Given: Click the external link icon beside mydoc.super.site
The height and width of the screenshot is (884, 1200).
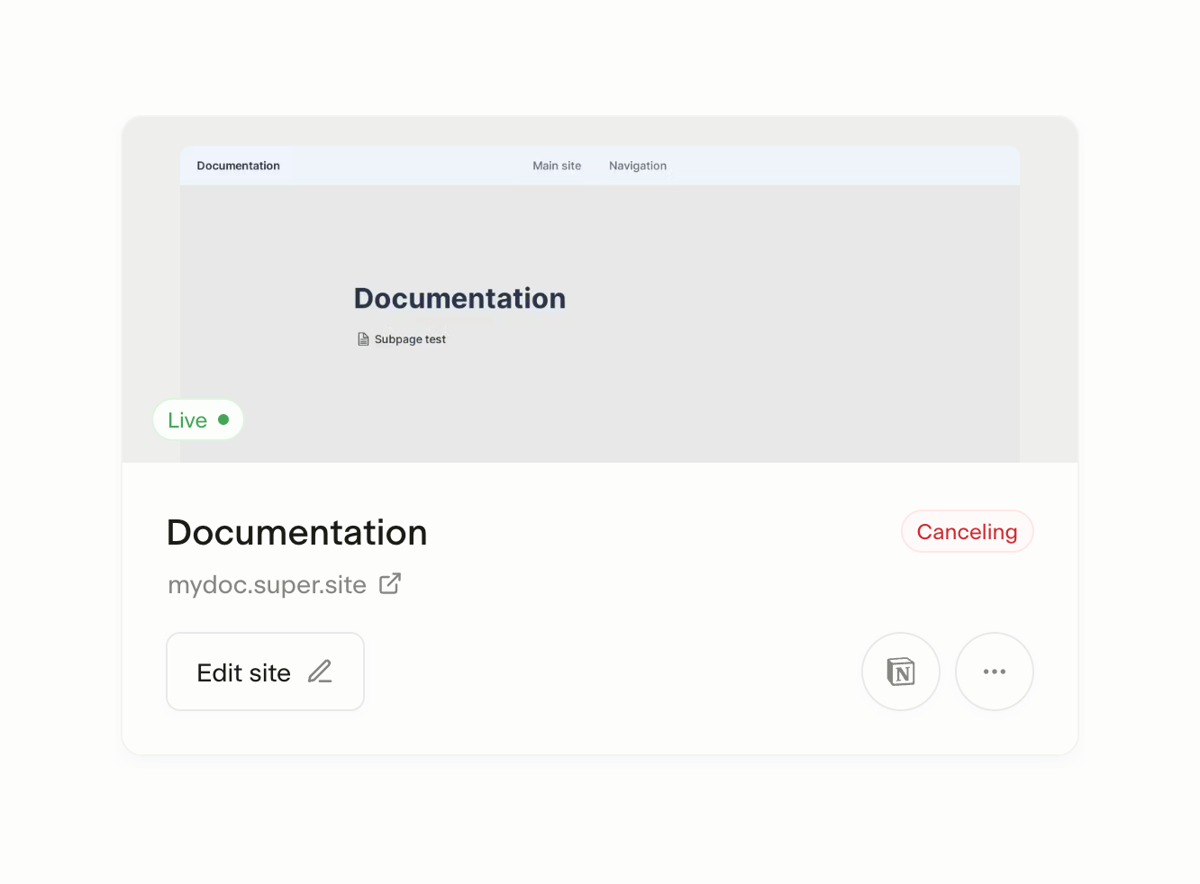Looking at the screenshot, I should click(390, 583).
